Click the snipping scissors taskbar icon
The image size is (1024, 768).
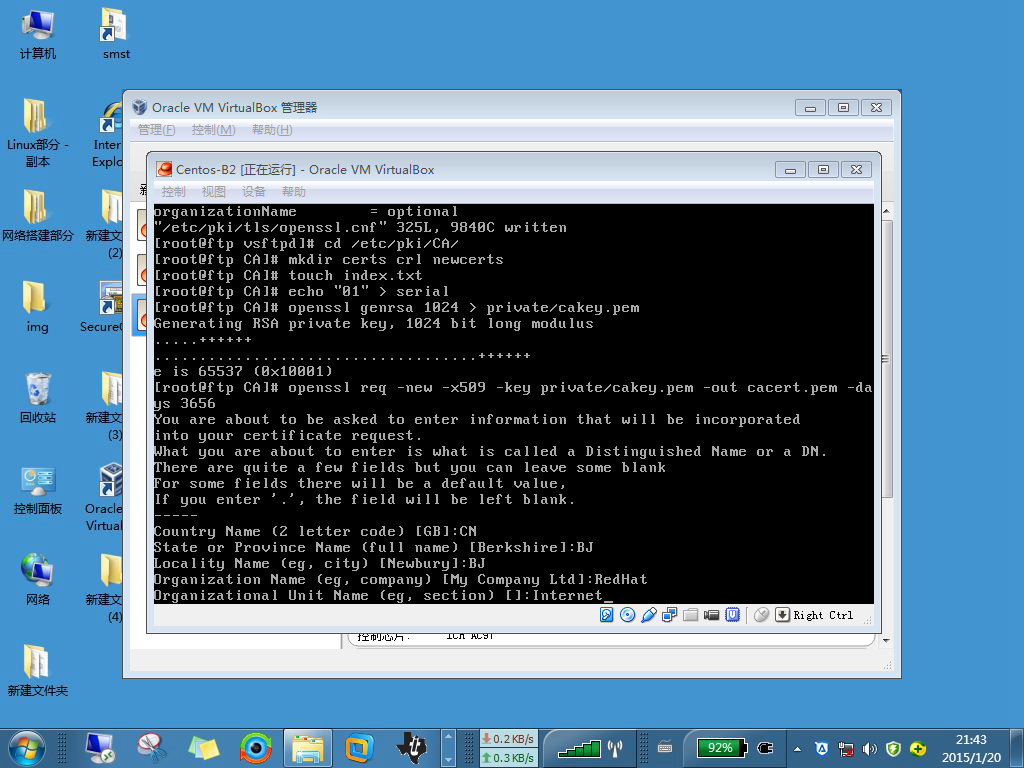click(x=152, y=748)
